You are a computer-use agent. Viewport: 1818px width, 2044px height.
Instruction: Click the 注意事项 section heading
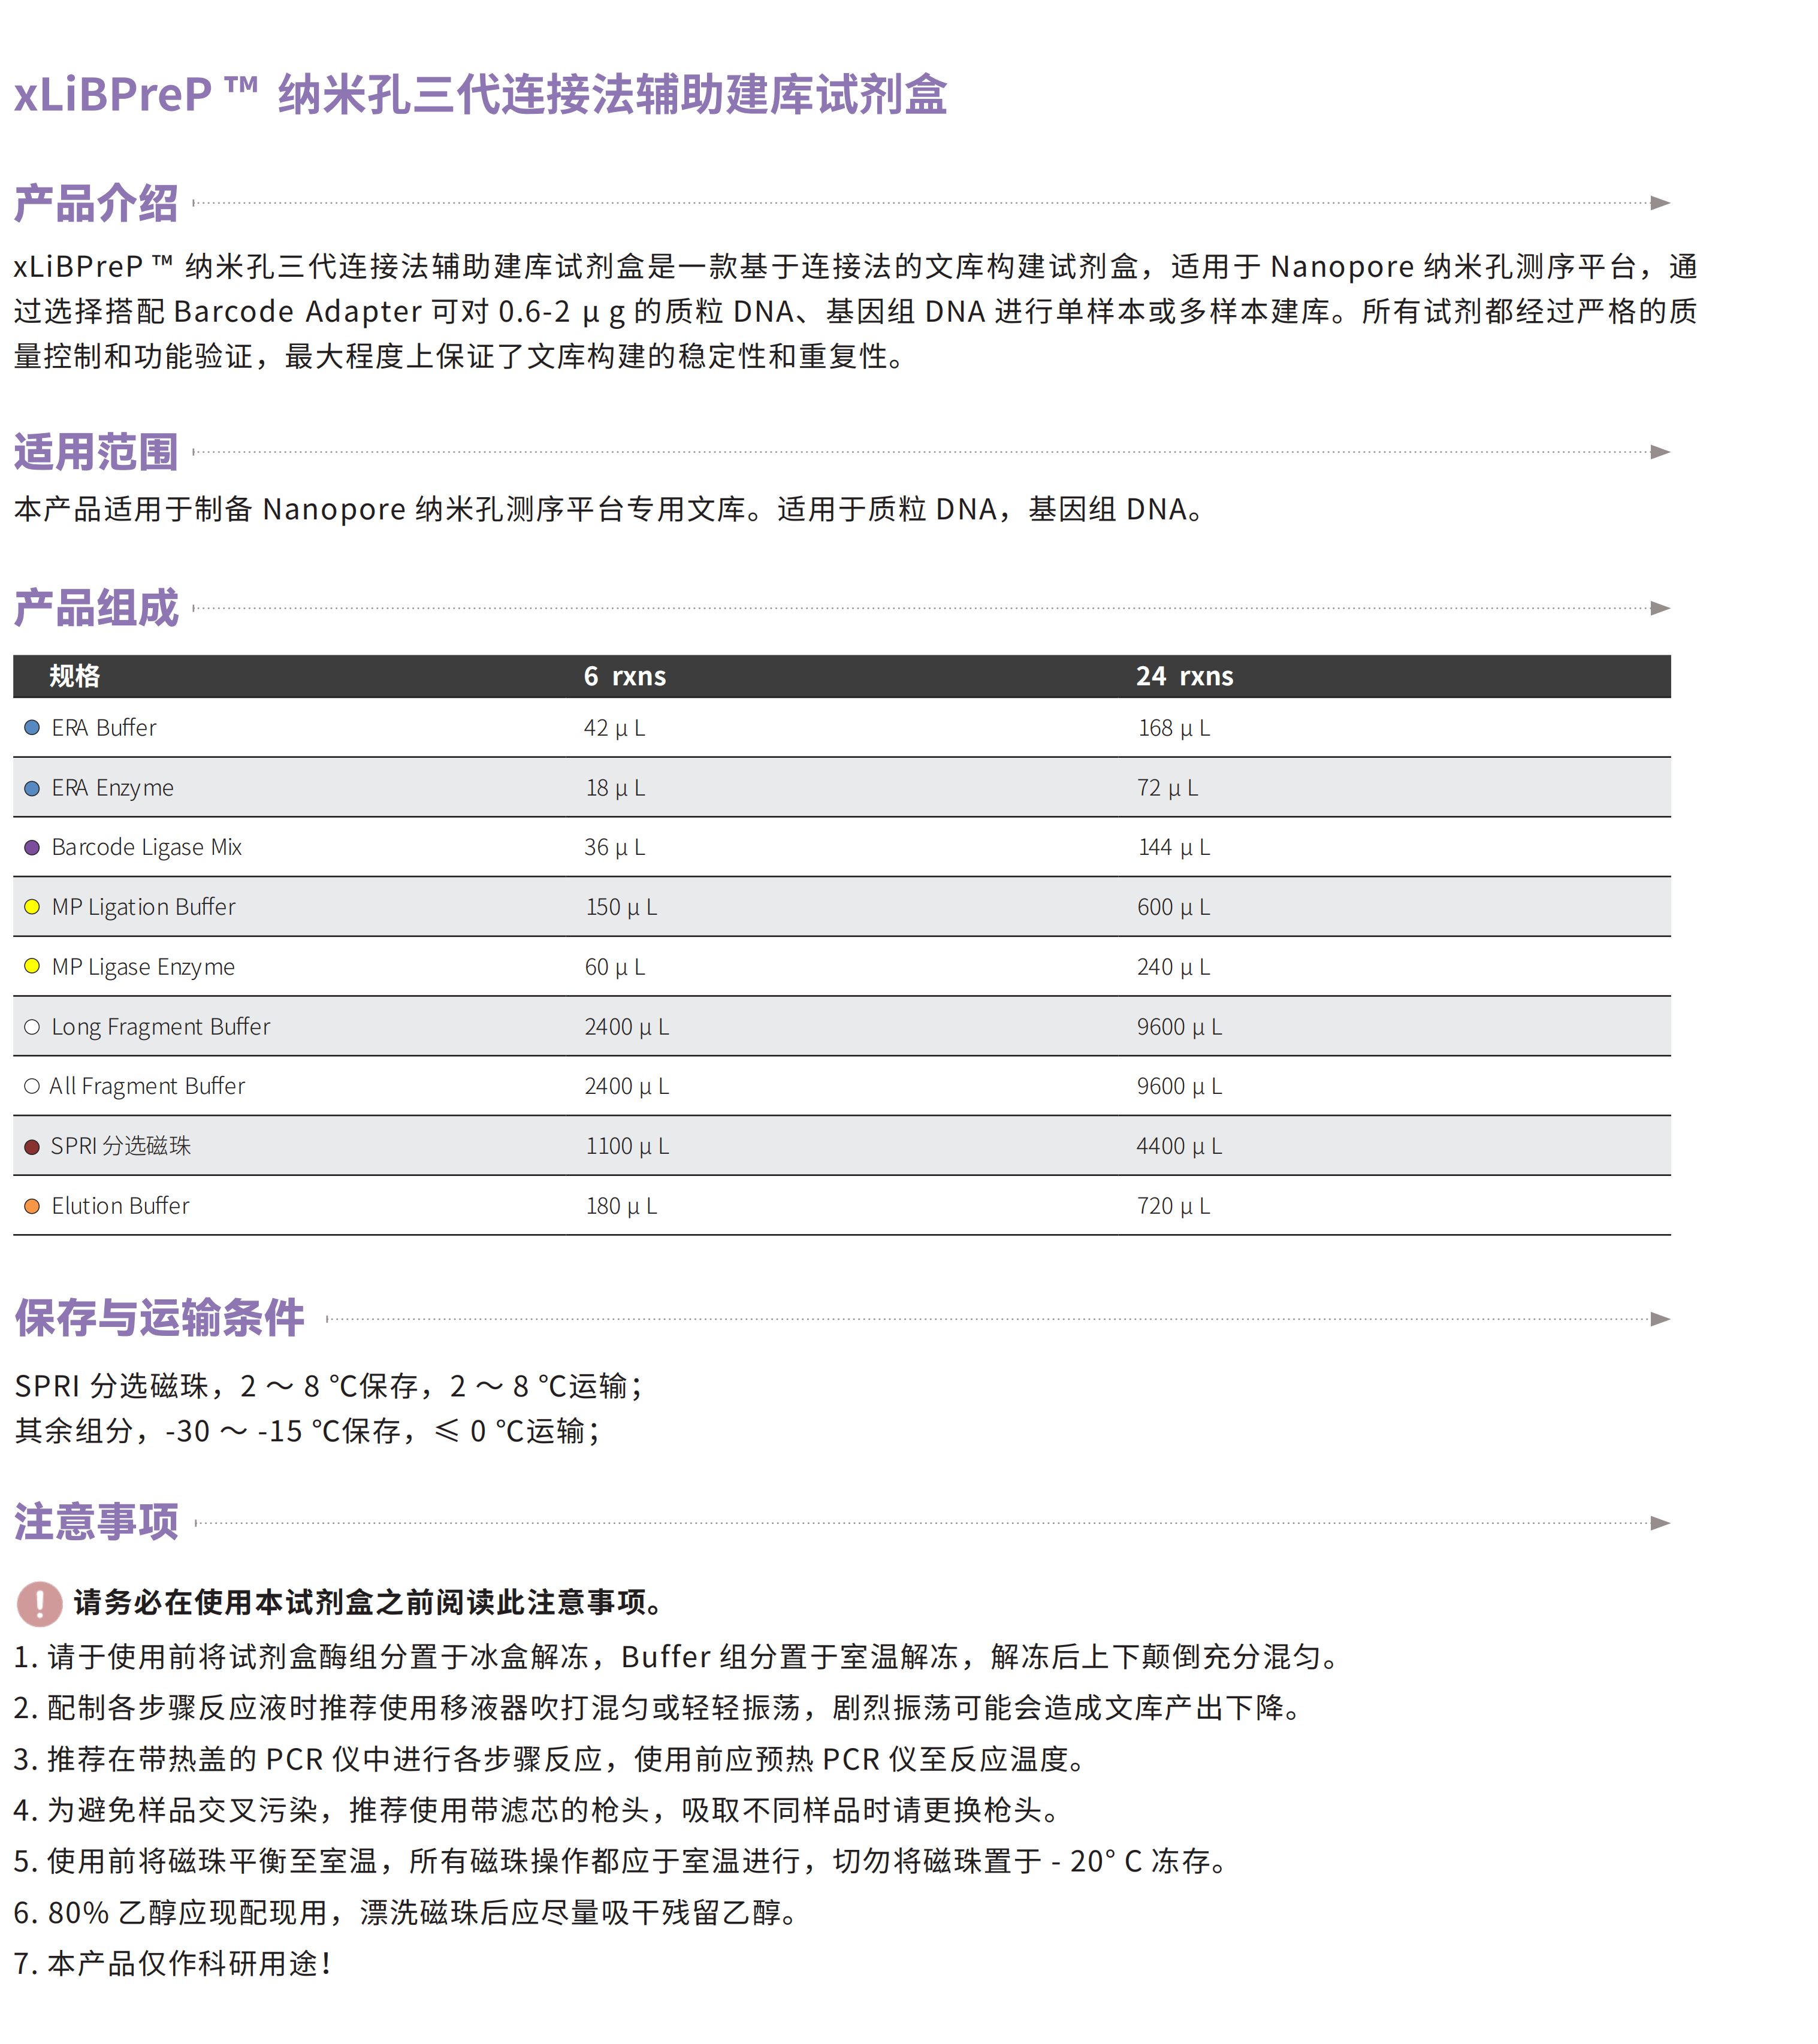(96, 1522)
